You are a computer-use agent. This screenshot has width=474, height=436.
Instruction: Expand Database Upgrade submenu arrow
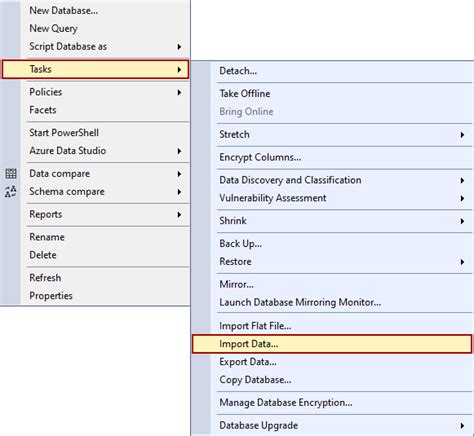(x=462, y=426)
